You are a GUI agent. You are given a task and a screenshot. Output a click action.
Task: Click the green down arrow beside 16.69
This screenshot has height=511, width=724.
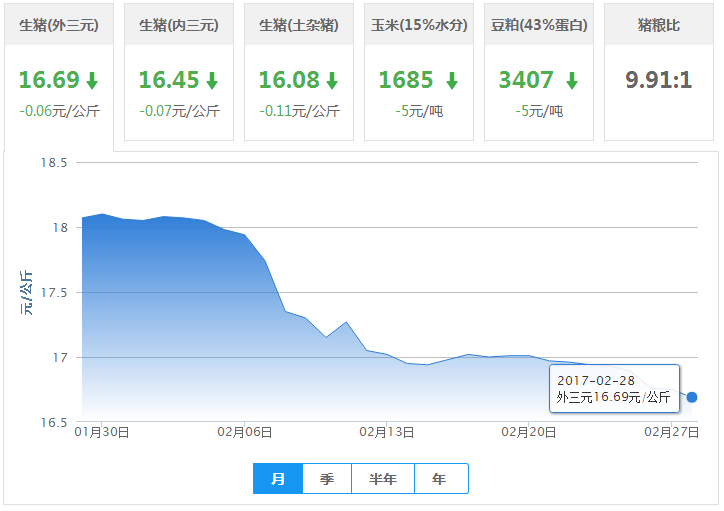click(x=92, y=81)
